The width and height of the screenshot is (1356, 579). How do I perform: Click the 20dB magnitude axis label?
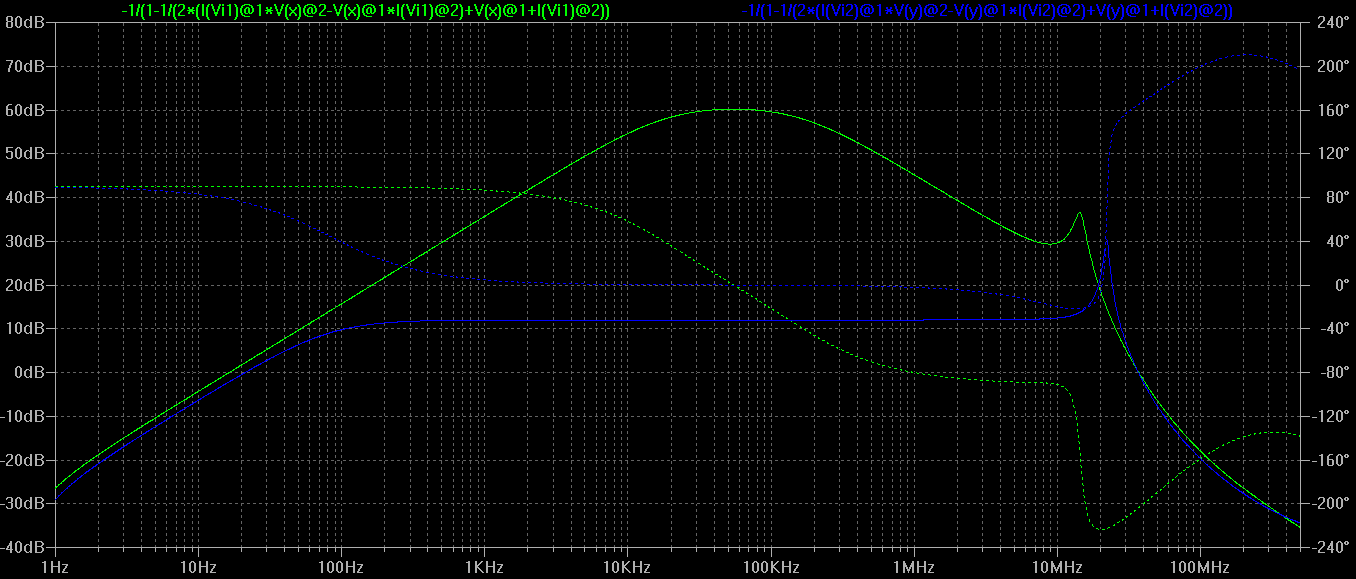(24, 285)
